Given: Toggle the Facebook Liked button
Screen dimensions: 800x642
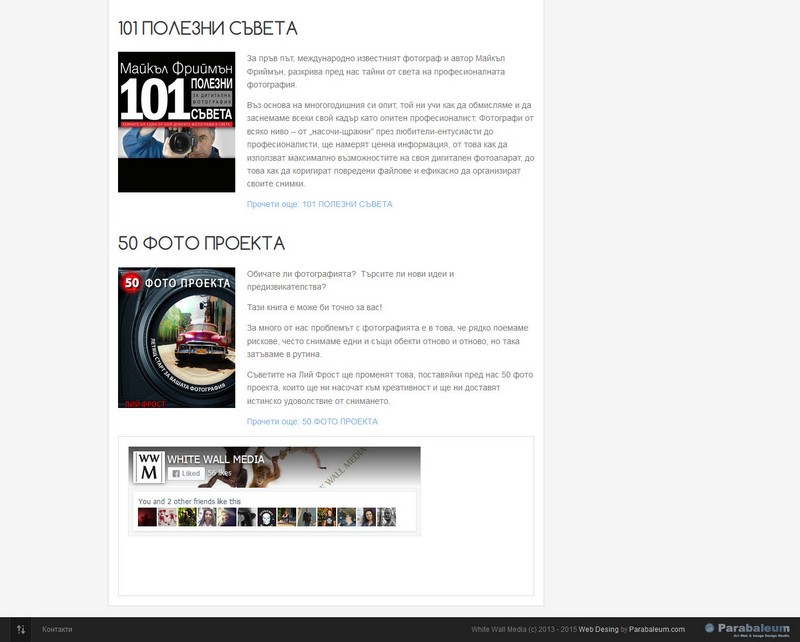Looking at the screenshot, I should point(186,474).
